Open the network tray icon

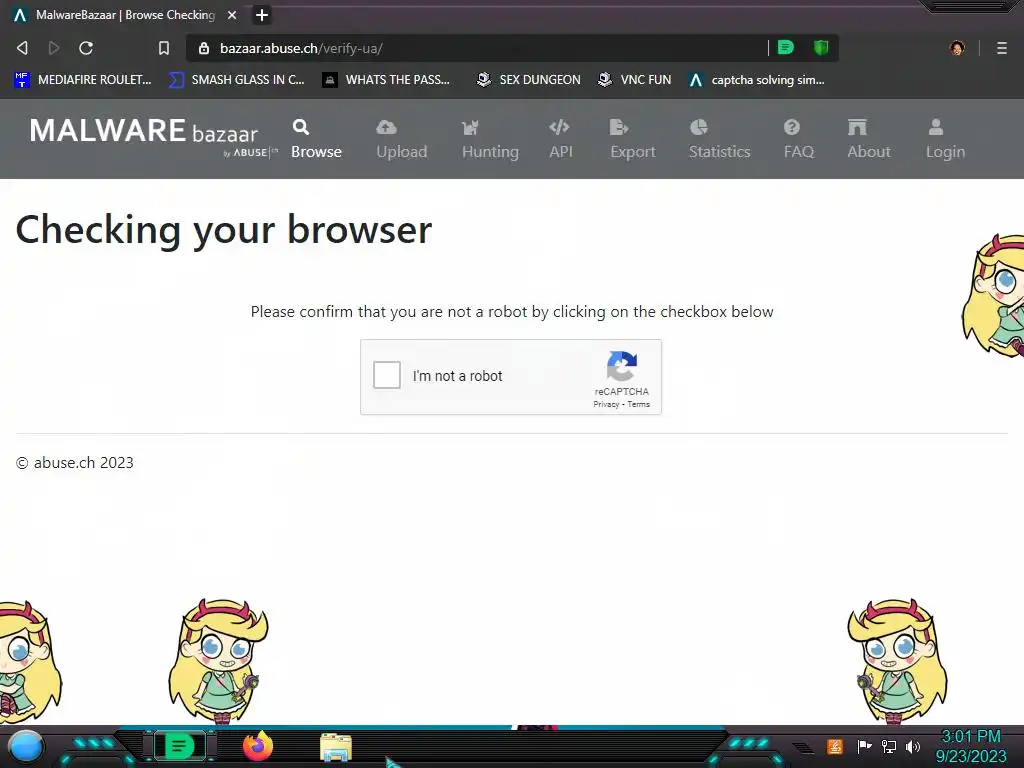tap(888, 746)
